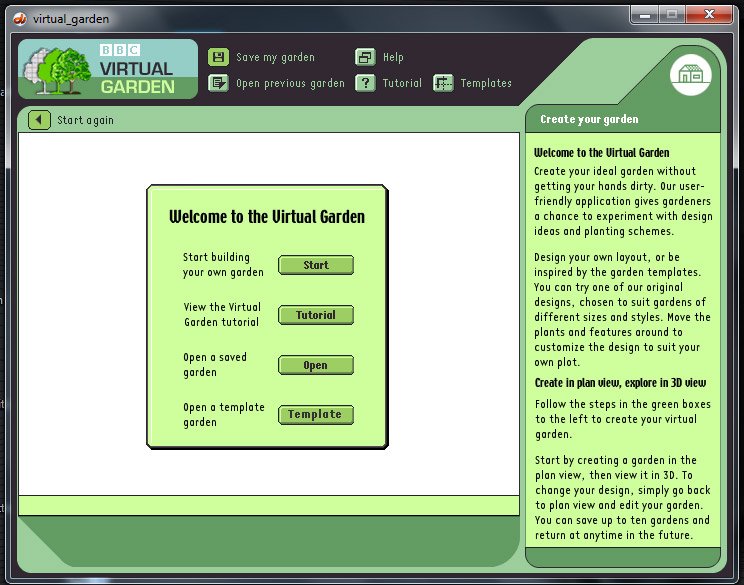The image size is (744, 585).
Task: Click the Tutorial button in welcome box
Action: (x=316, y=315)
